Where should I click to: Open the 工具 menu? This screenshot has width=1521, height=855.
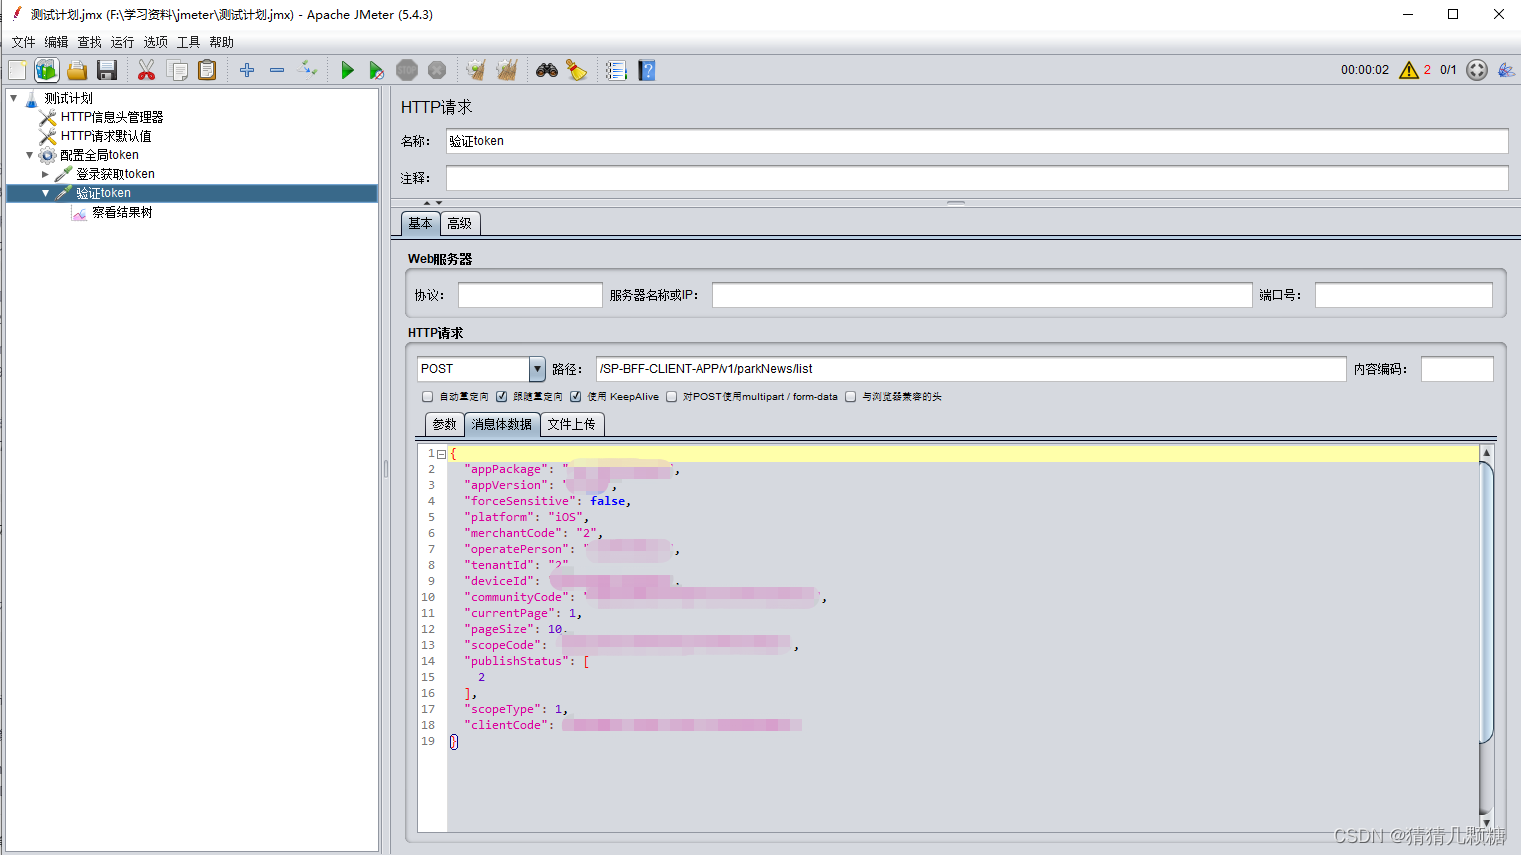[x=188, y=42]
